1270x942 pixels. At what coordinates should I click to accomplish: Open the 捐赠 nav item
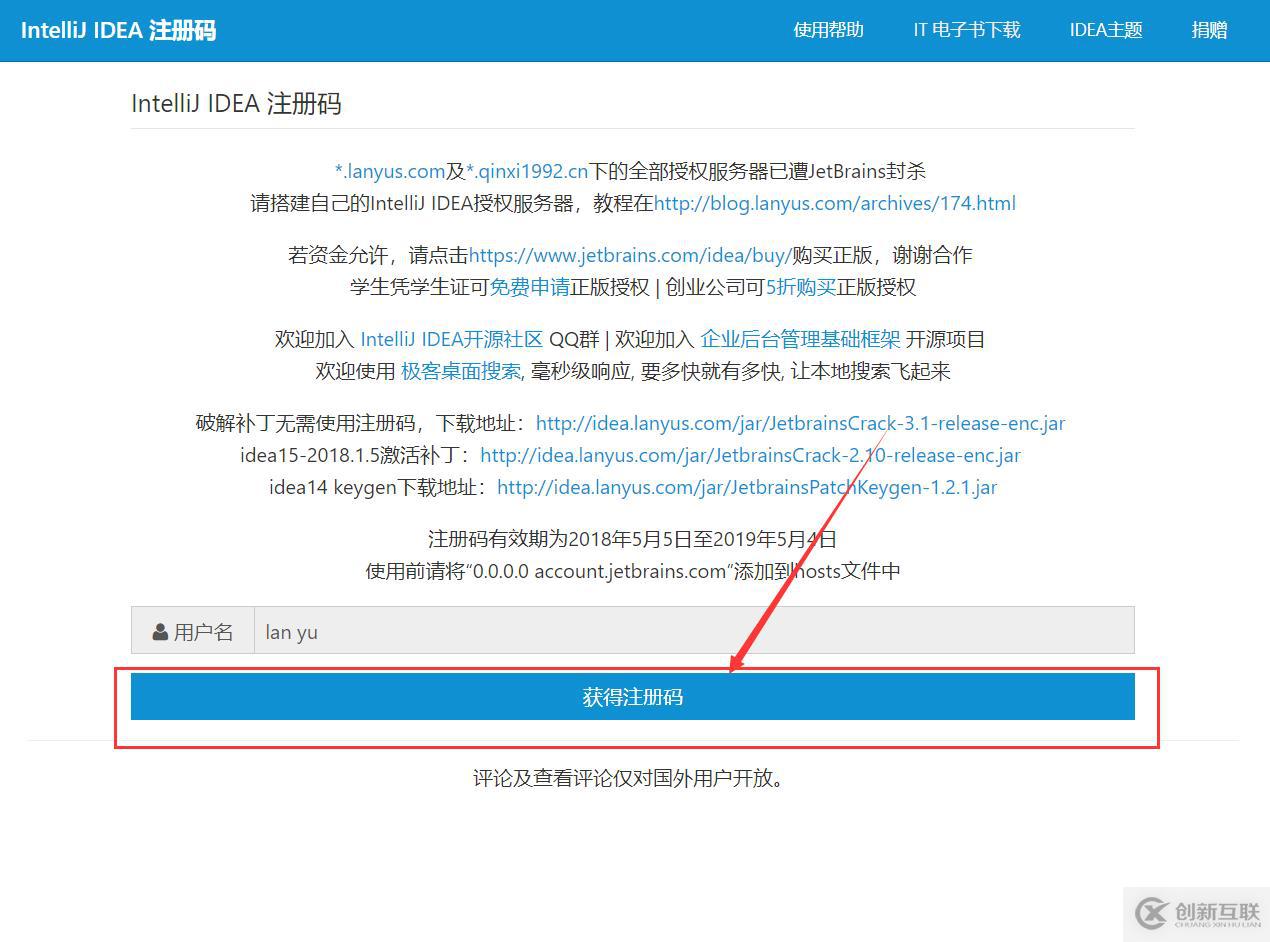[1209, 30]
